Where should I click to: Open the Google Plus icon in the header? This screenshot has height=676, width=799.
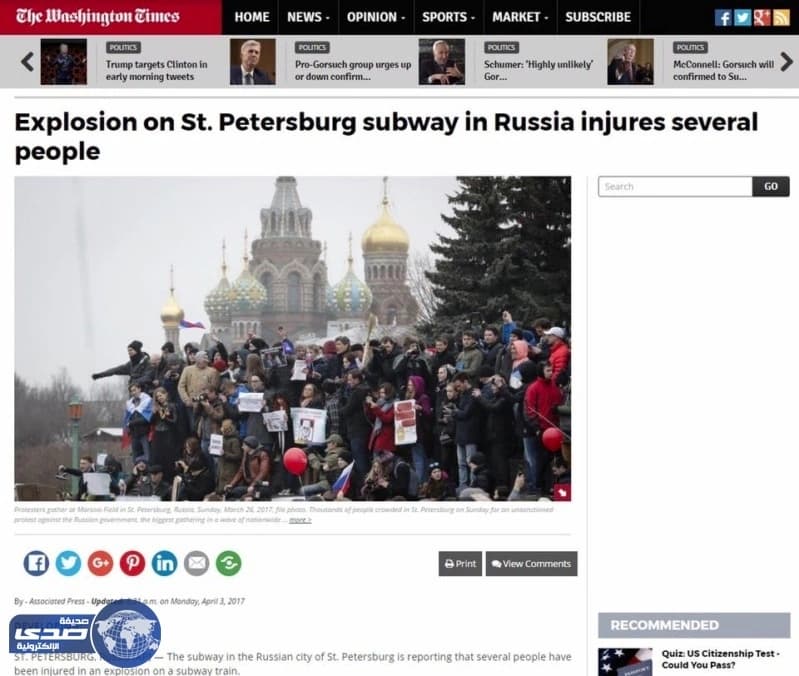(762, 17)
